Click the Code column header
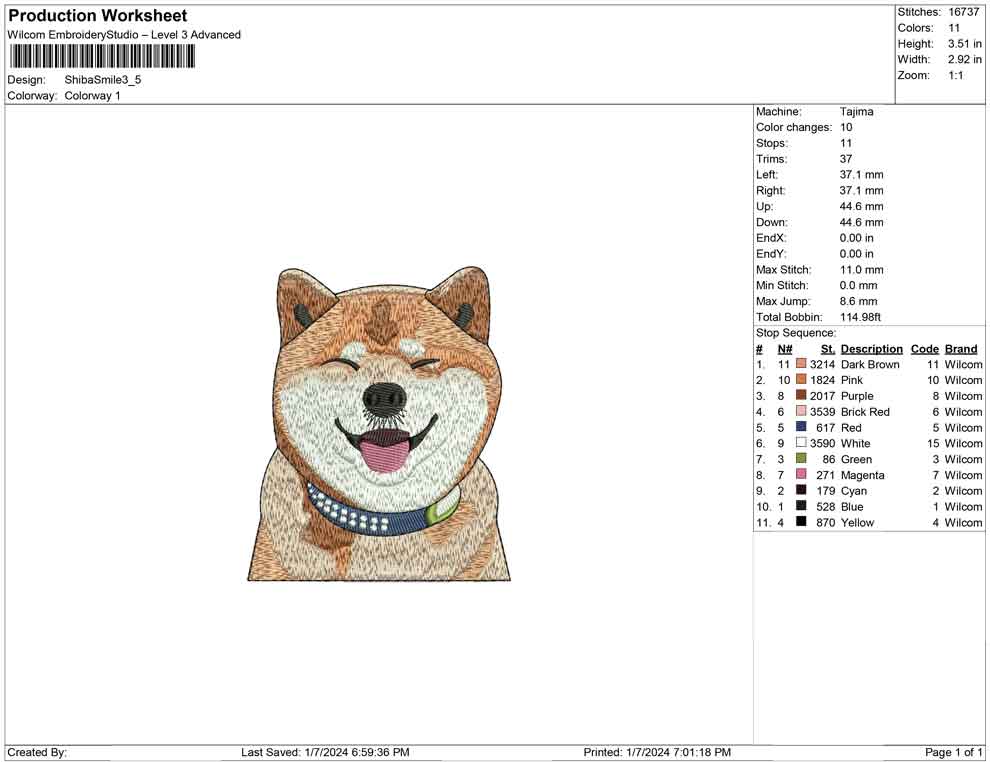 [924, 349]
